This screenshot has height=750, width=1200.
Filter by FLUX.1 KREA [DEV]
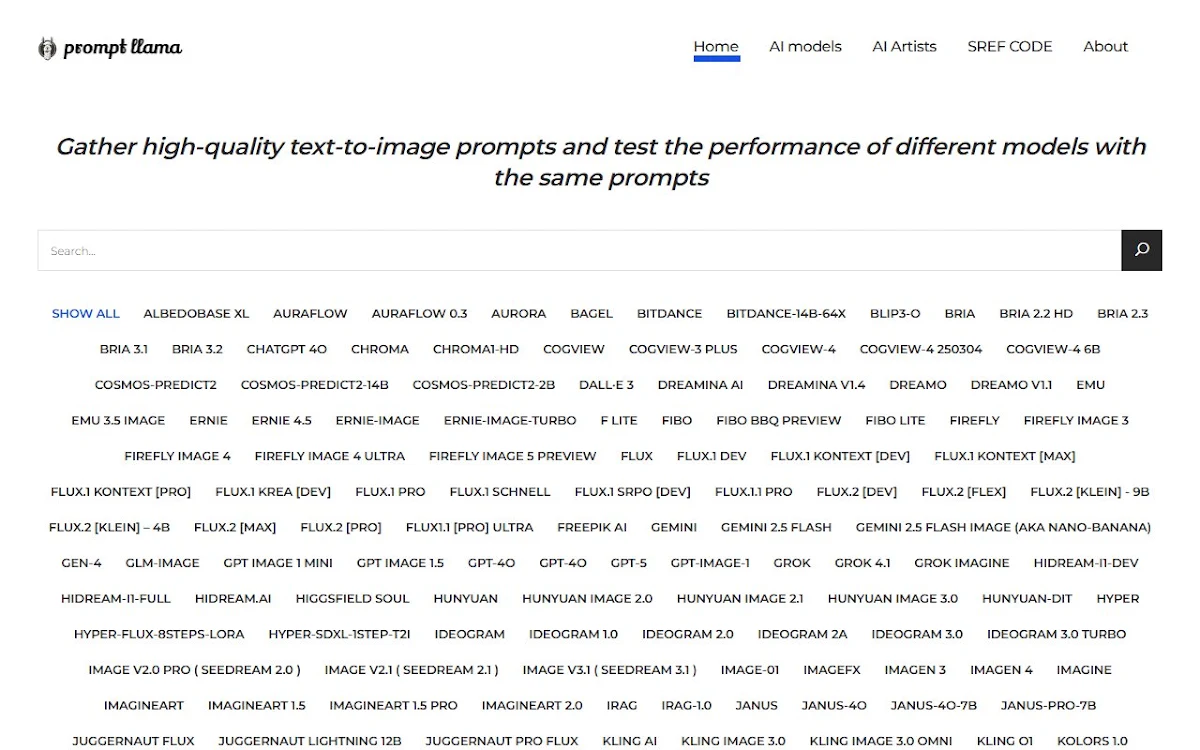tap(273, 491)
